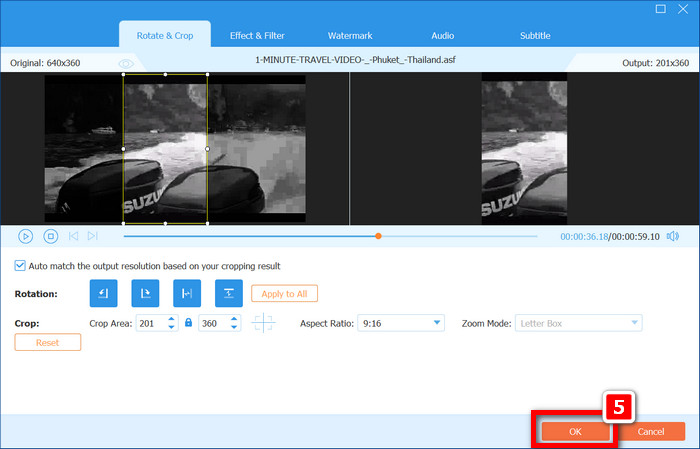Switch to Rotate & Crop tab
This screenshot has height=449, width=700.
(165, 35)
